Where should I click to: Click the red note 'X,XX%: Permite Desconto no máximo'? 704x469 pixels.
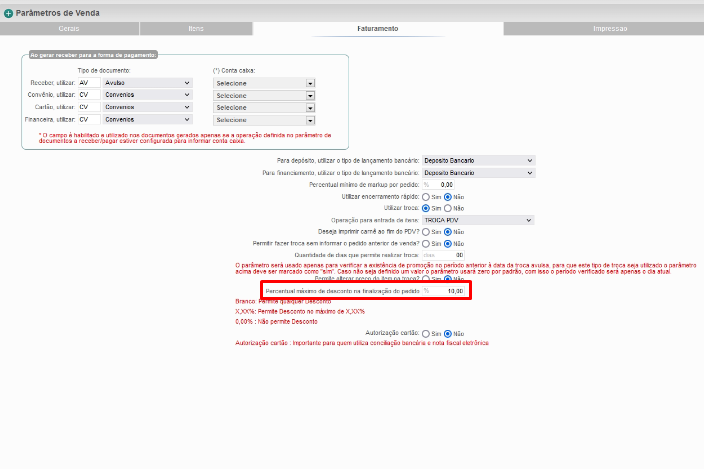click(300, 311)
